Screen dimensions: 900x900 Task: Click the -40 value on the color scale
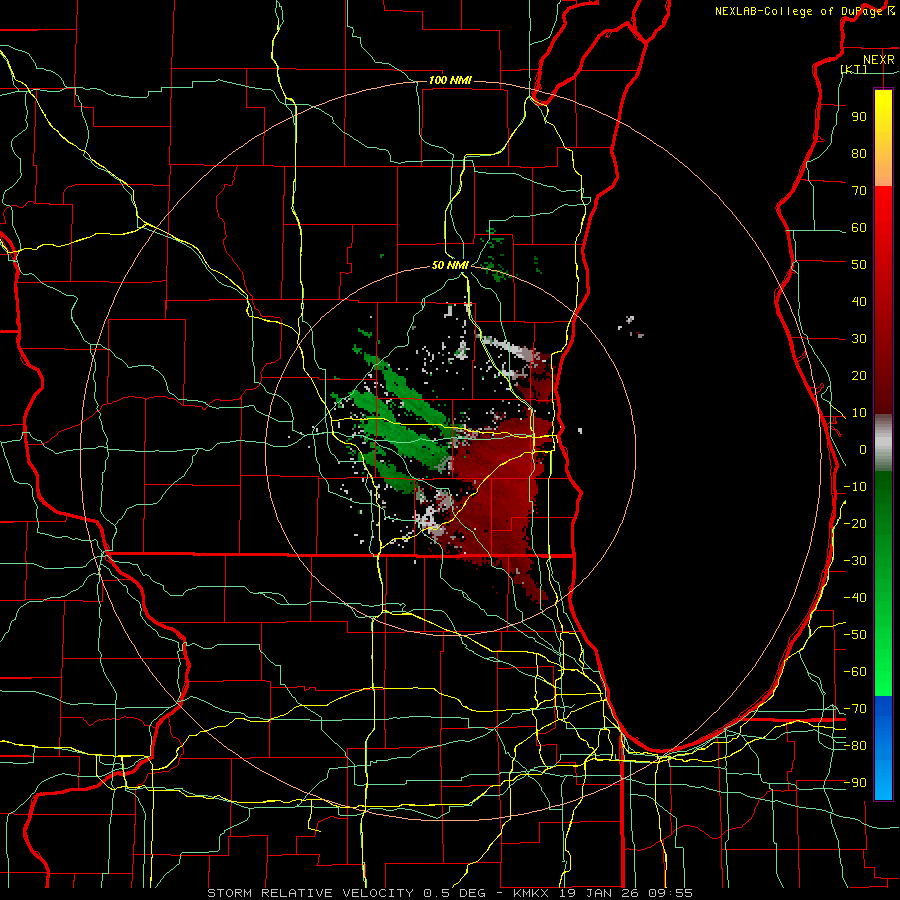[x=855, y=598]
